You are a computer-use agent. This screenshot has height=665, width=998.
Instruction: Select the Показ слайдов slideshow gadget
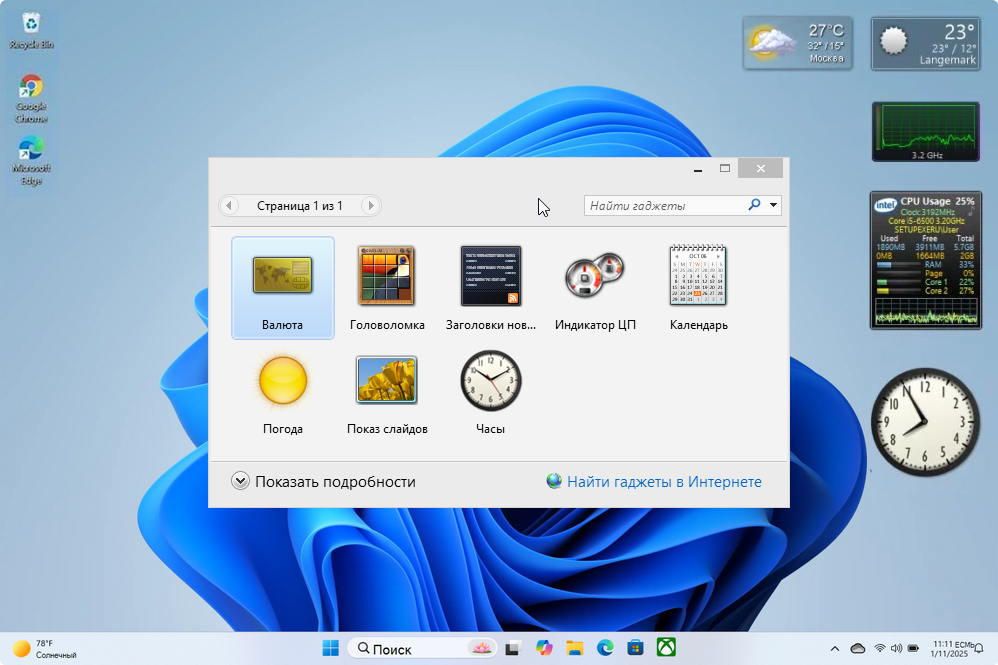tap(387, 390)
